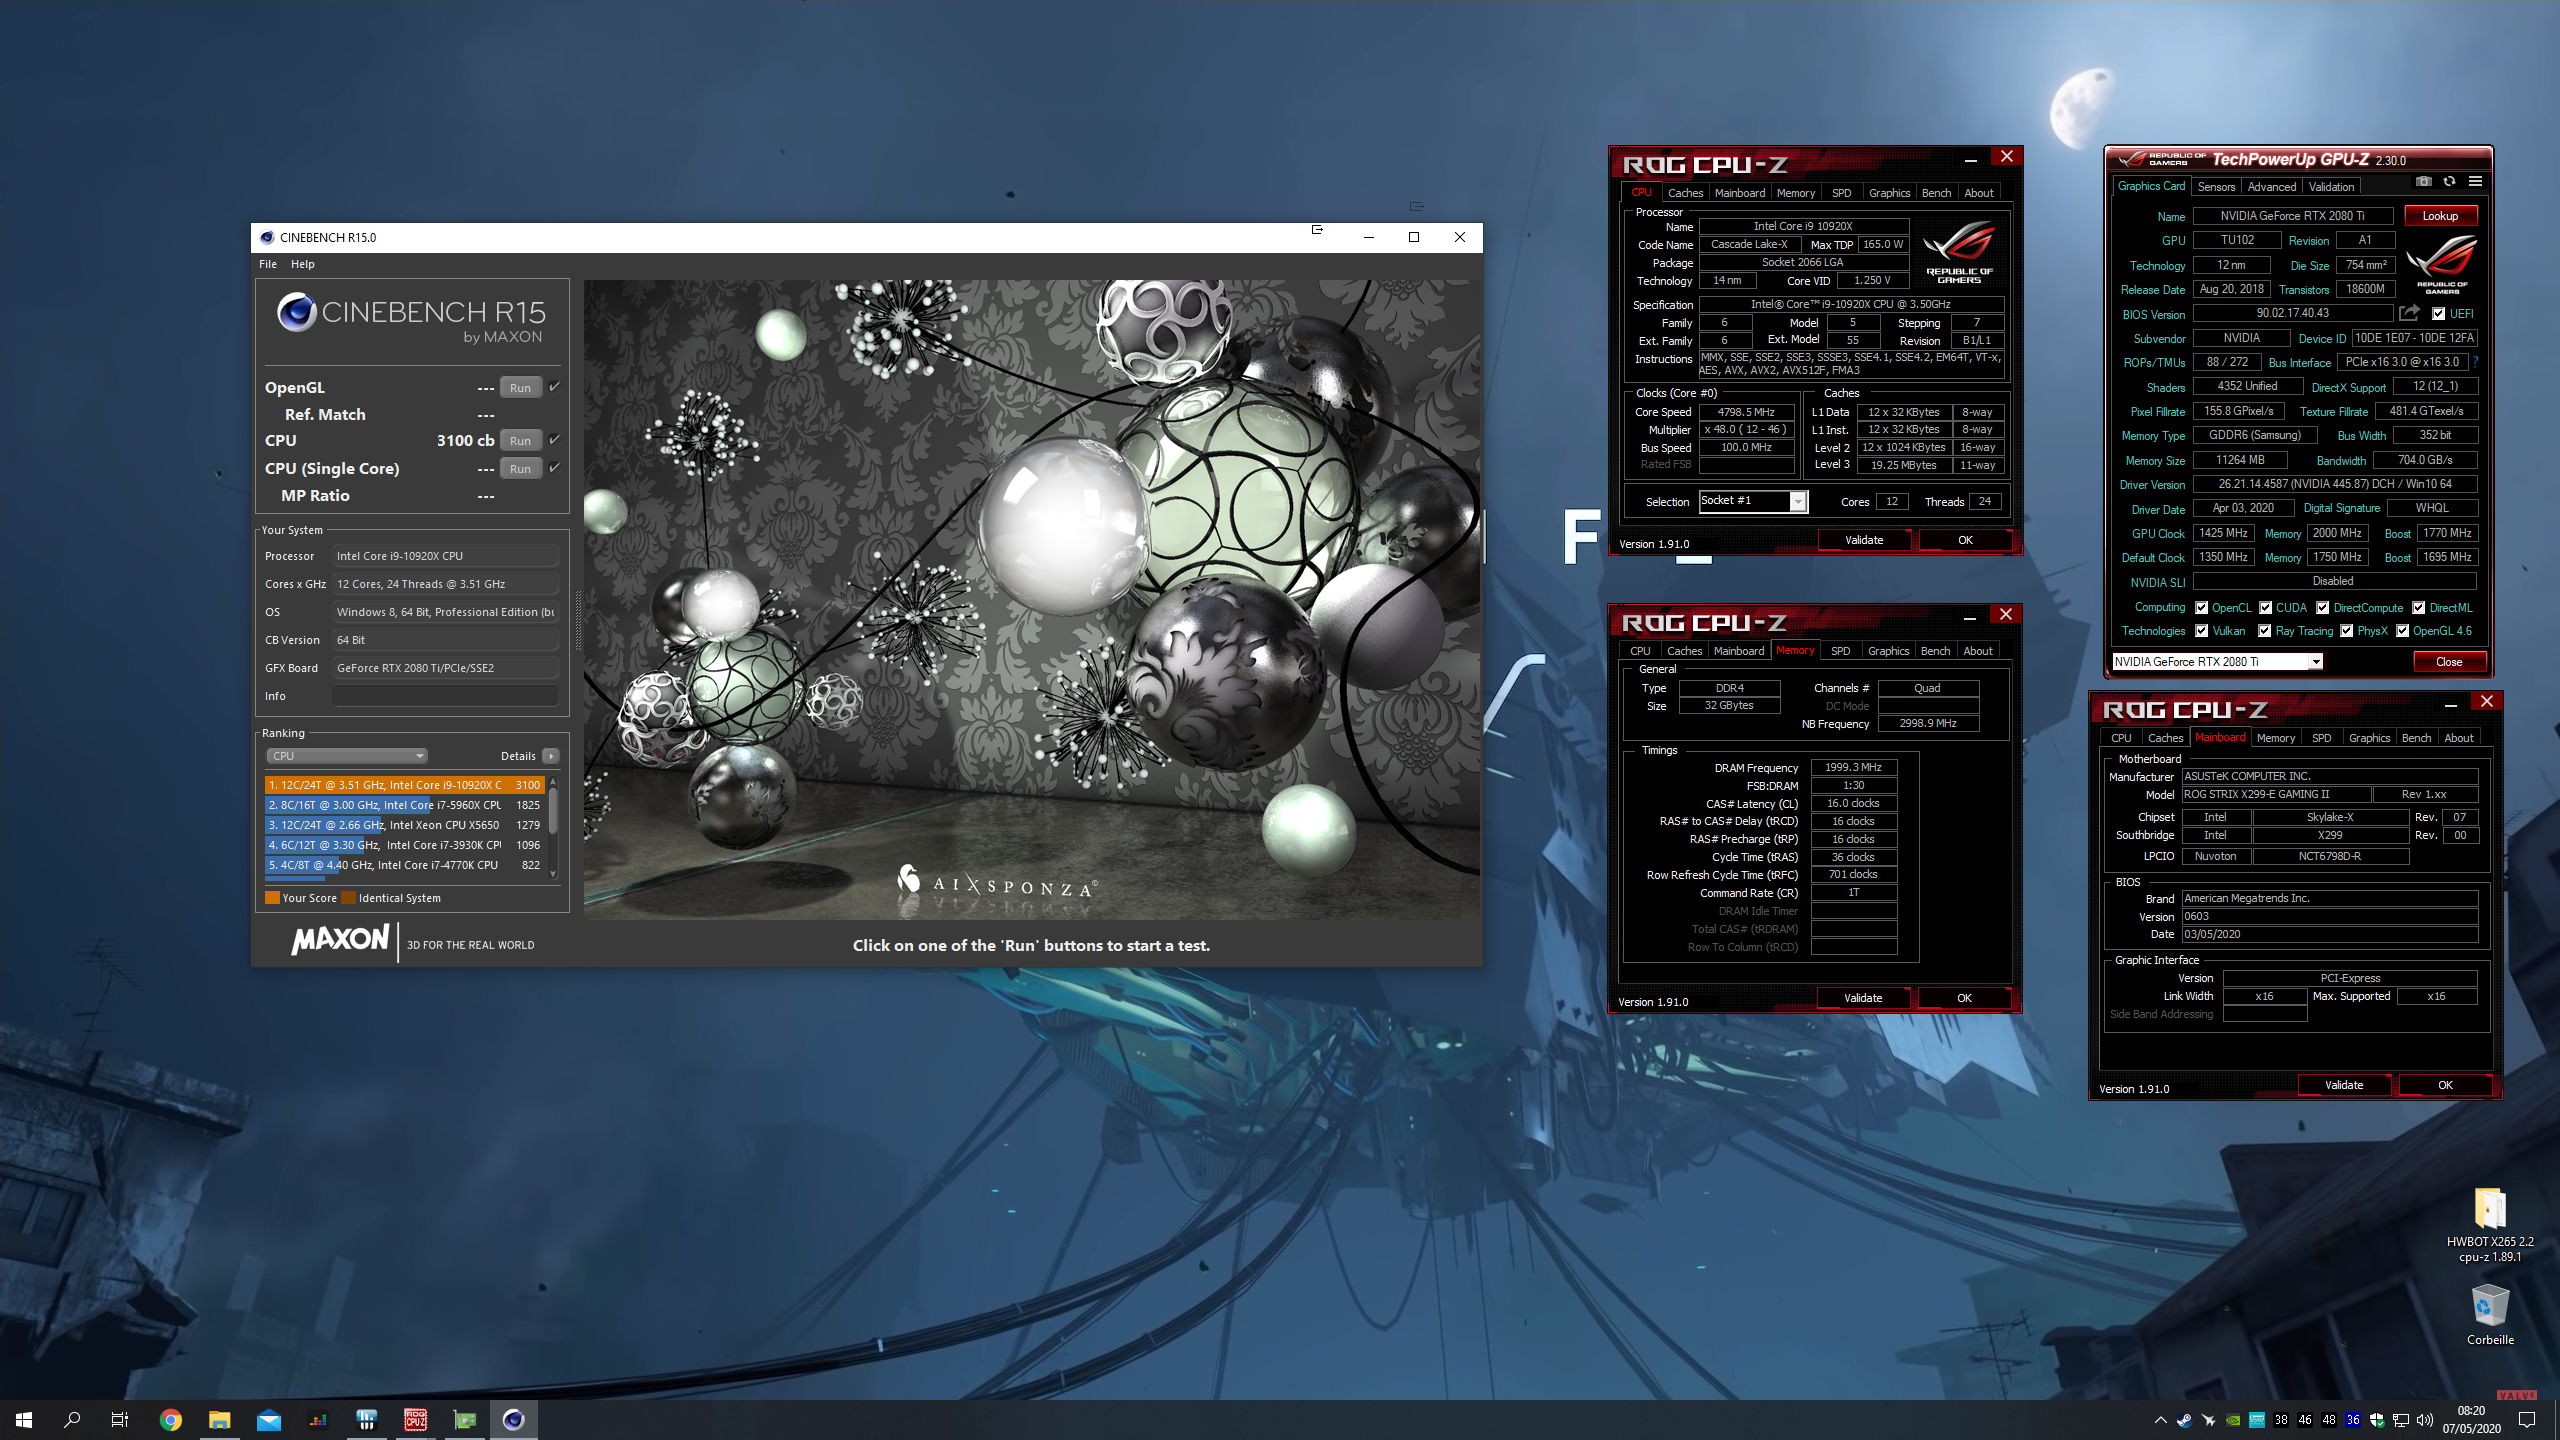Click the Identical System legend swatch

[x=348, y=898]
